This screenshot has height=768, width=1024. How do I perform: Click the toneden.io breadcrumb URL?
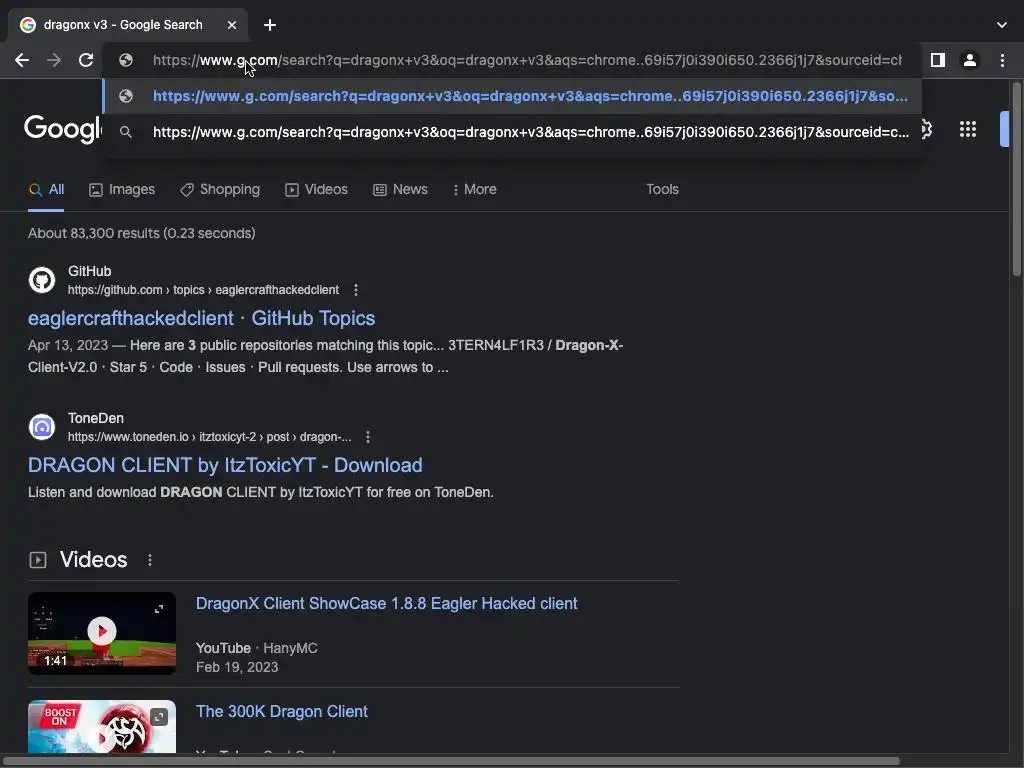coord(210,437)
